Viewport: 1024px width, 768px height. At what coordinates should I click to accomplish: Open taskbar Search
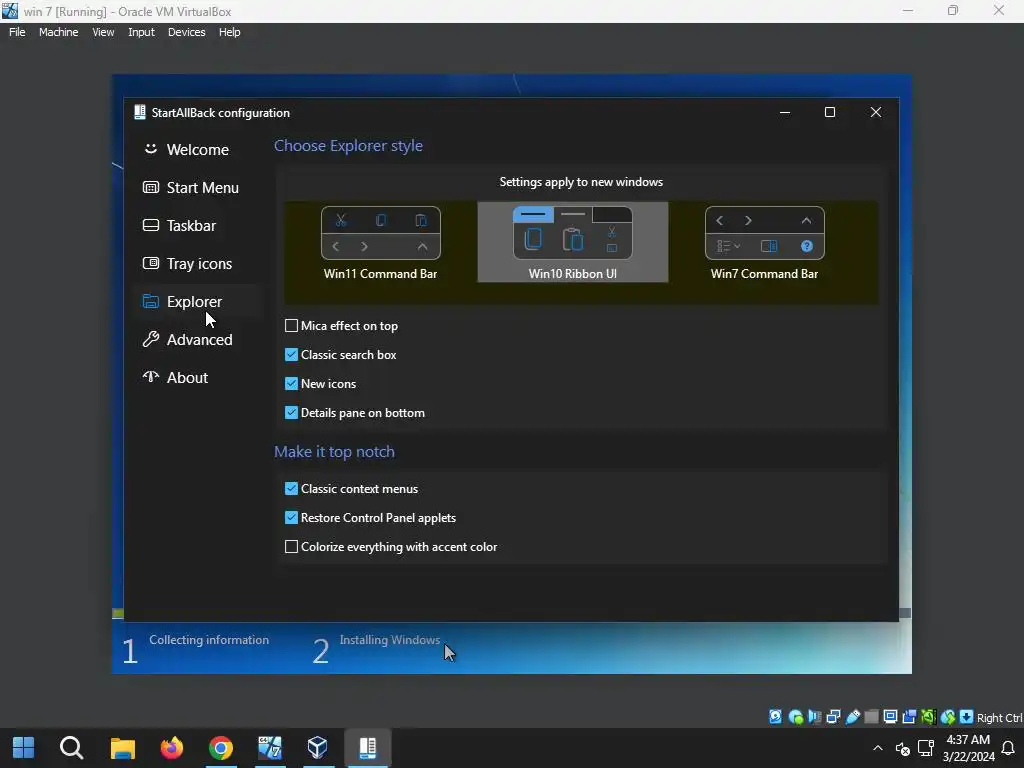[x=72, y=748]
